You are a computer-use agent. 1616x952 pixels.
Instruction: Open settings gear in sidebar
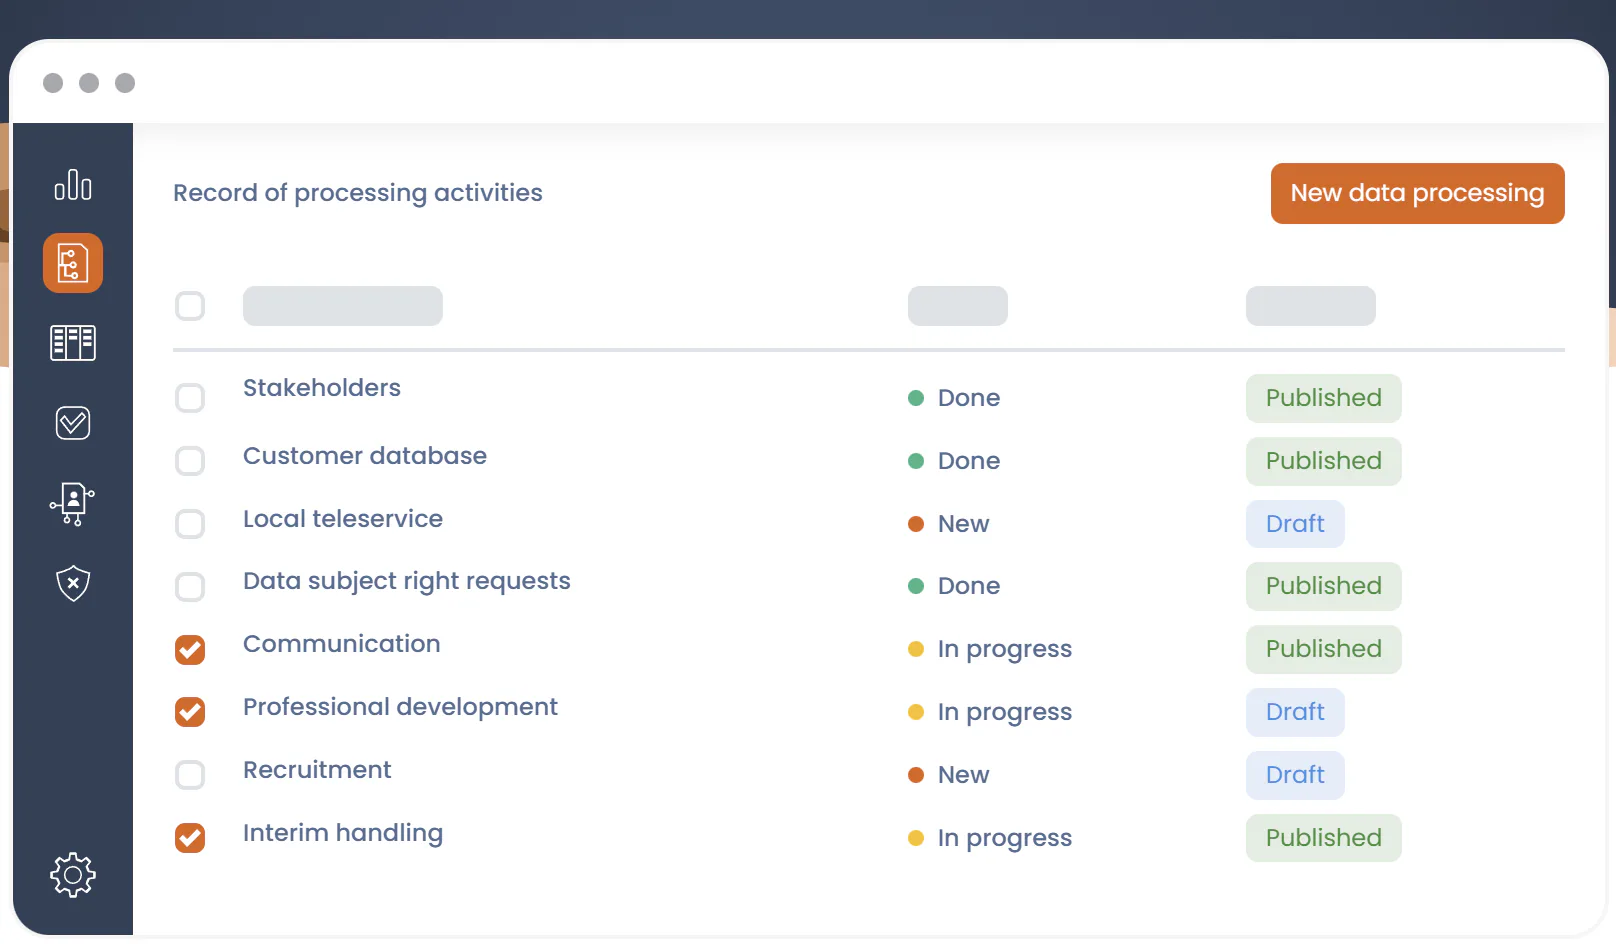73,875
